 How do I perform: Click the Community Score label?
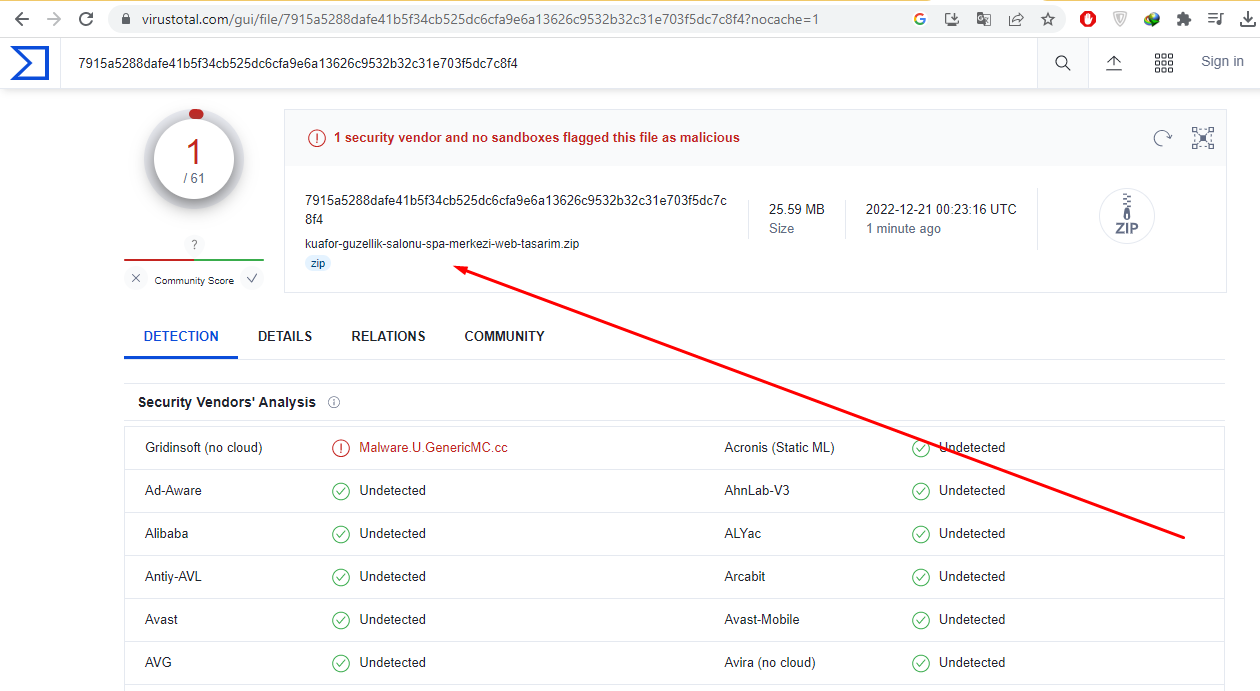(194, 281)
